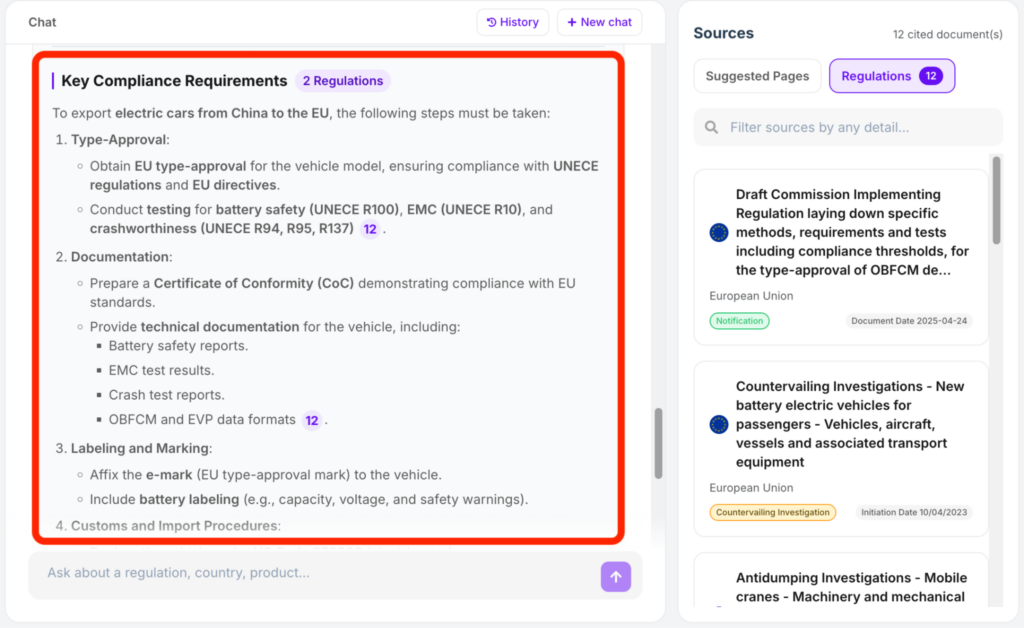The height and width of the screenshot is (628, 1024).
Task: Click the Sources panel title
Action: pyautogui.click(x=724, y=33)
